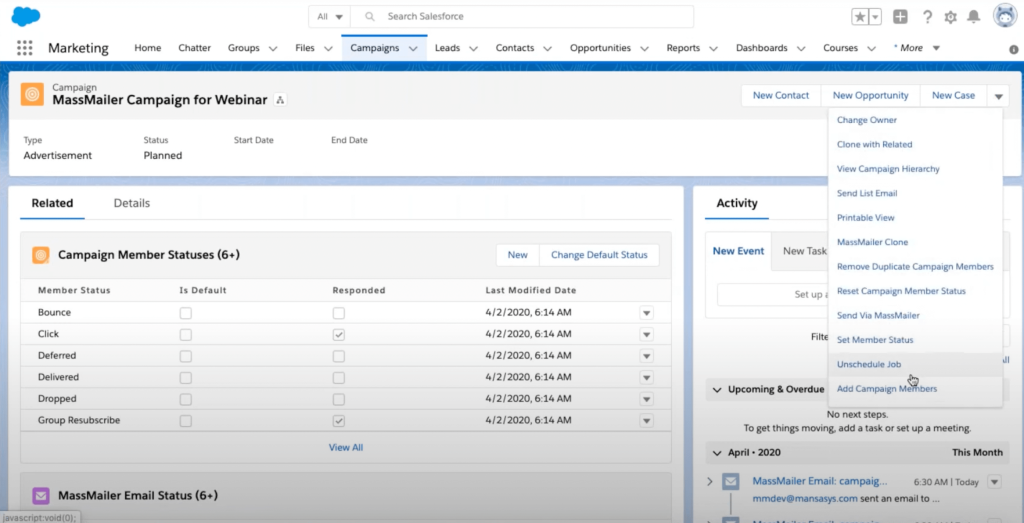Toggle Is Default checkbox for Bounce status
The image size is (1024, 523).
click(x=185, y=313)
